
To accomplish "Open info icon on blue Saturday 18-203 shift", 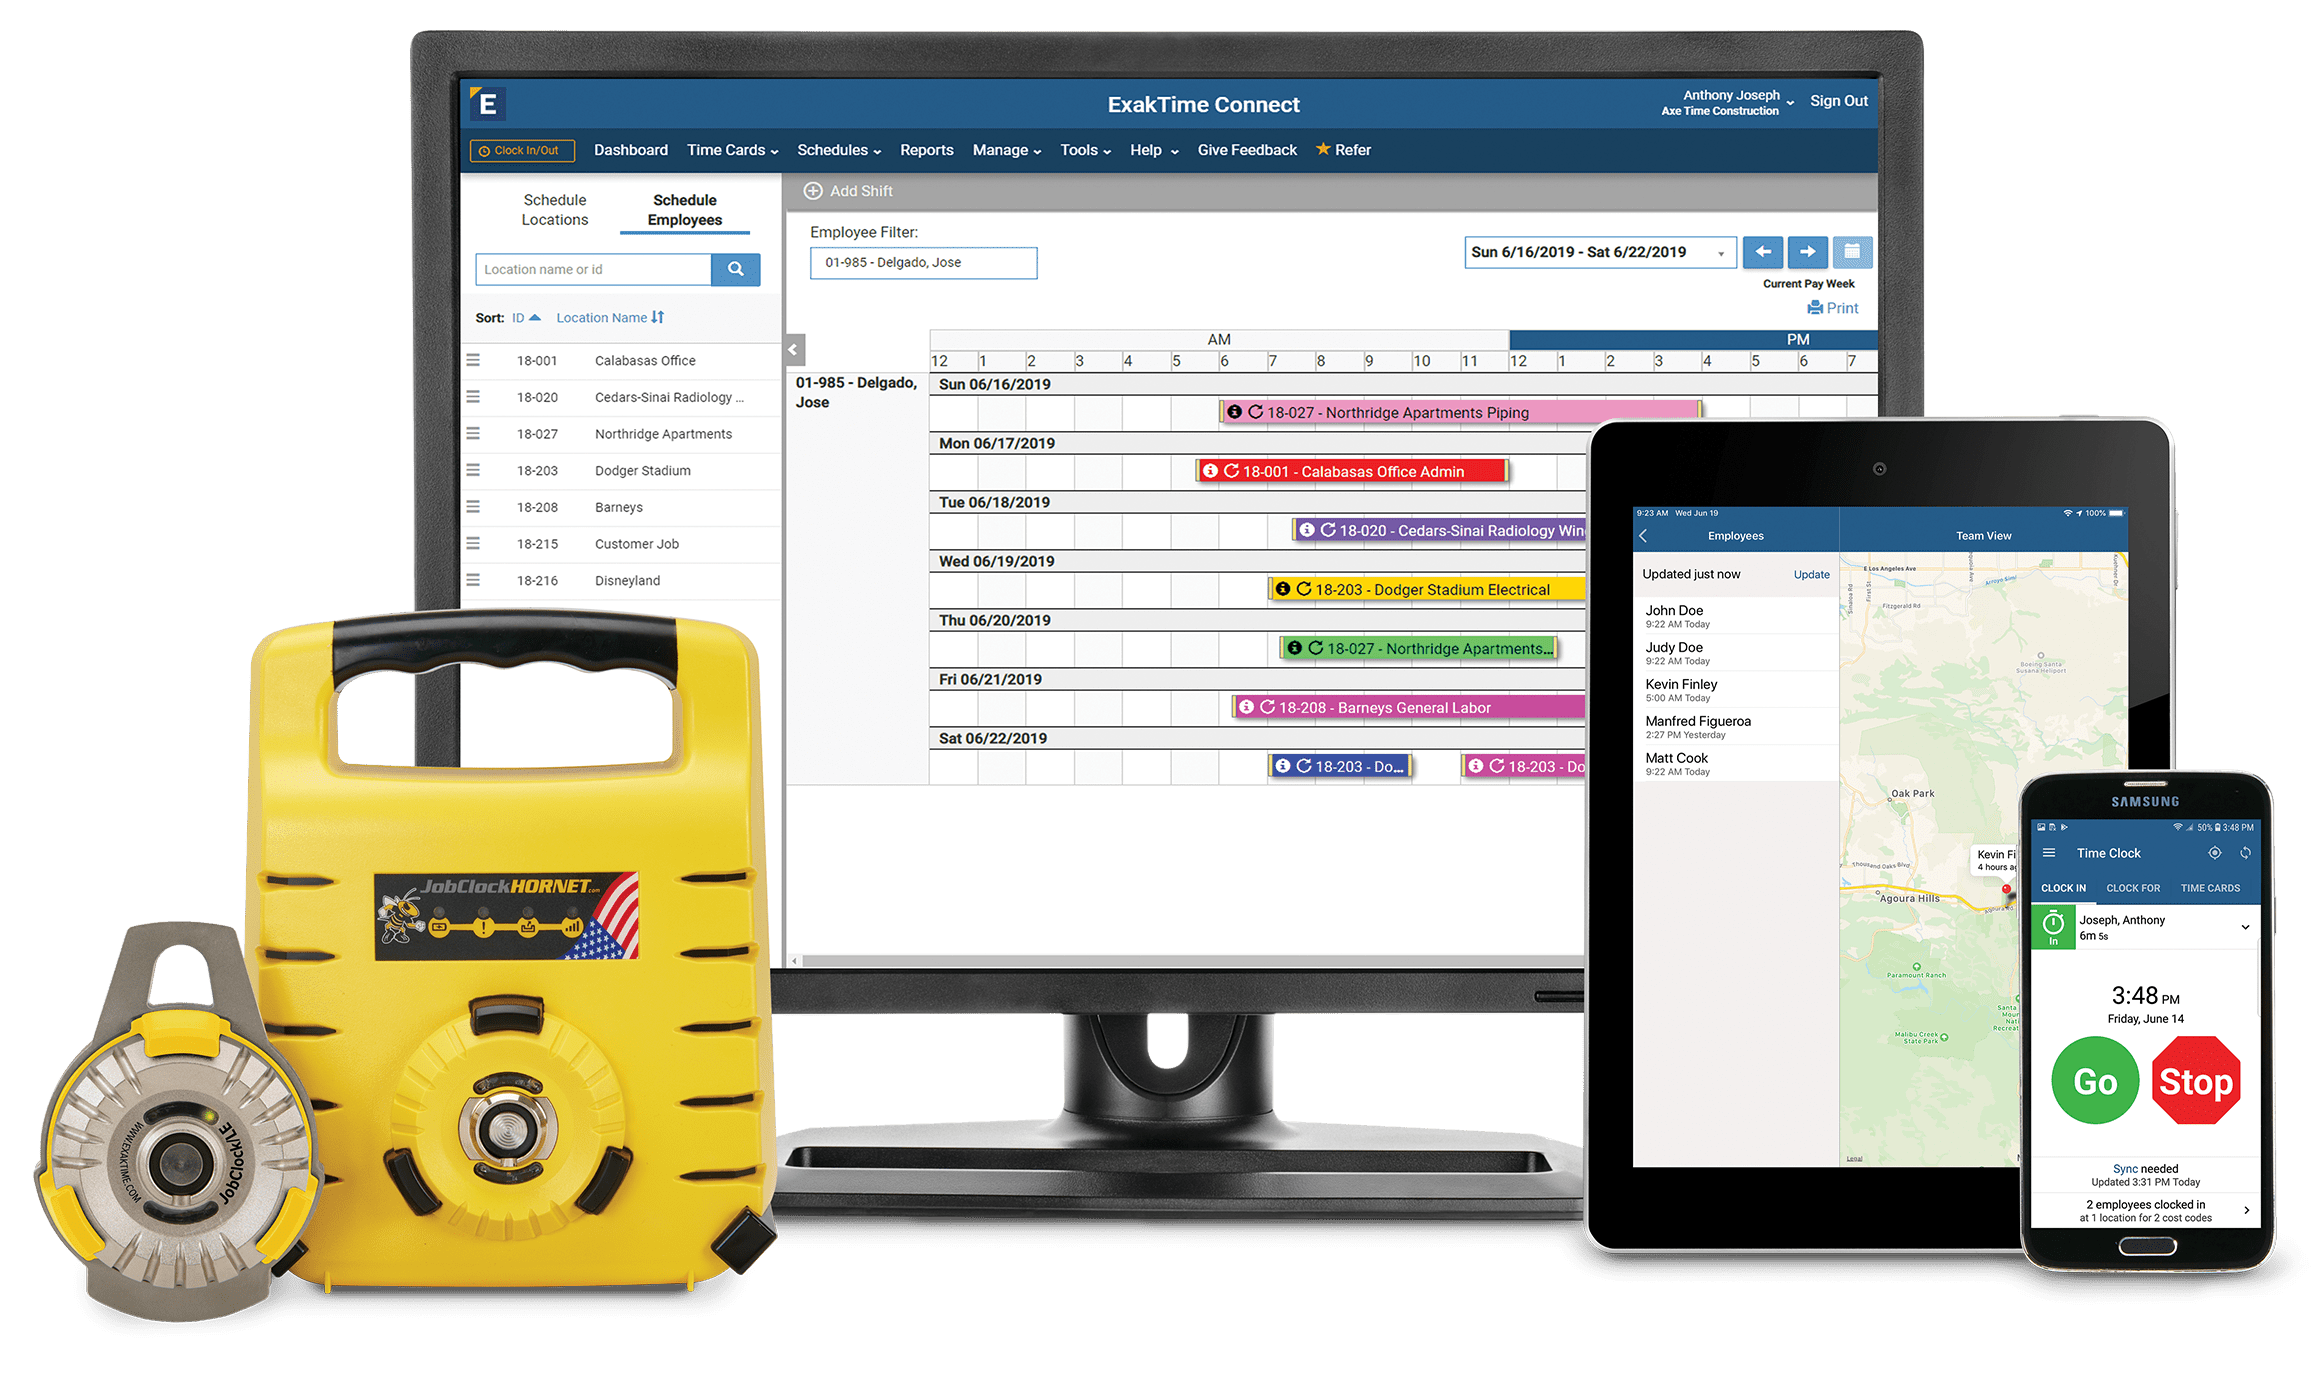I will 1282,766.
